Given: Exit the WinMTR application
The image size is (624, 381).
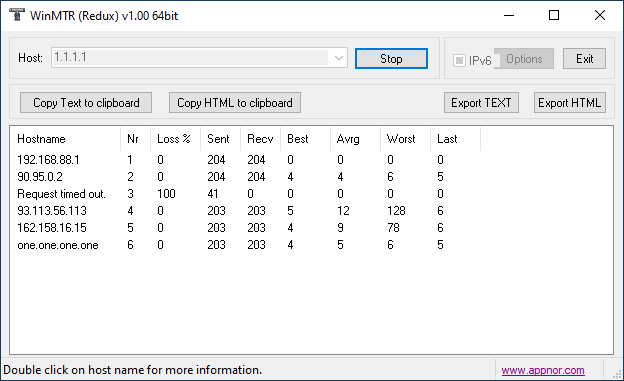Looking at the screenshot, I should click(x=584, y=59).
